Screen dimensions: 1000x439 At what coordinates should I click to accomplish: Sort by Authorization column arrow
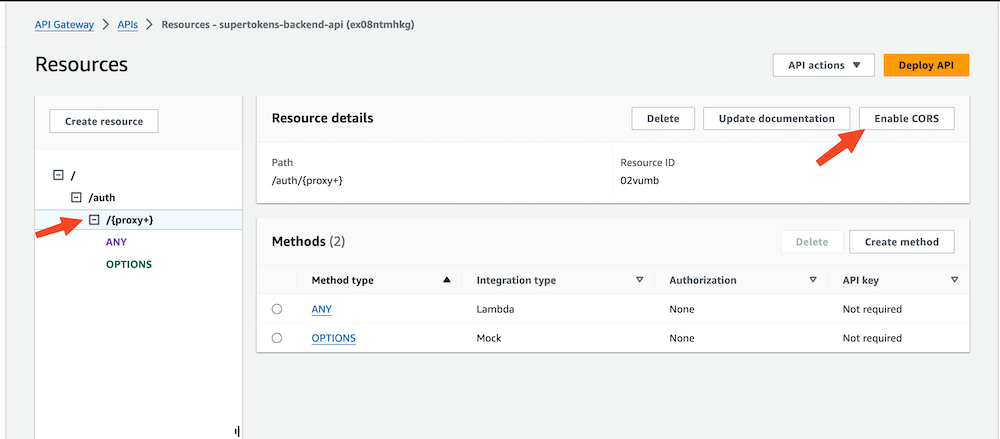813,280
